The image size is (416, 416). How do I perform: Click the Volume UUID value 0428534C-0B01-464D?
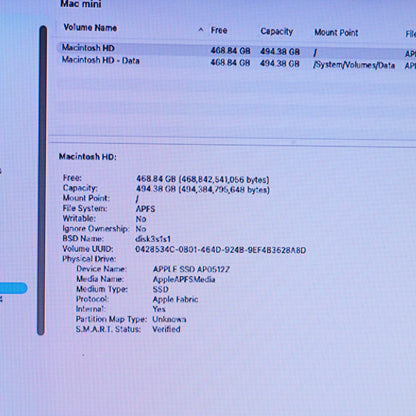pos(220,250)
